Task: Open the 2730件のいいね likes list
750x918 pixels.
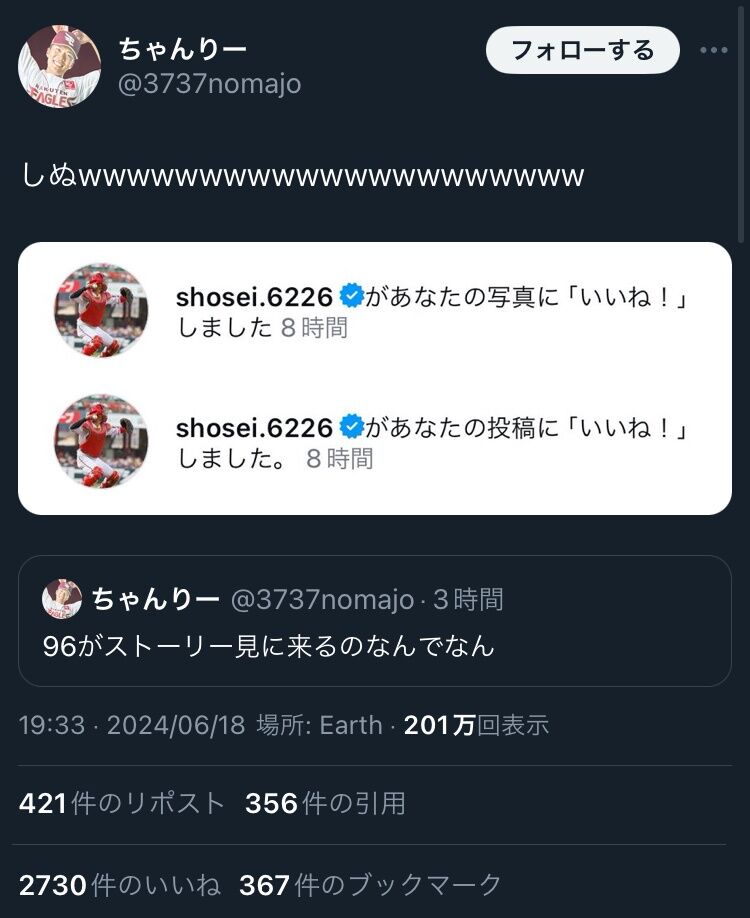Action: pos(120,884)
